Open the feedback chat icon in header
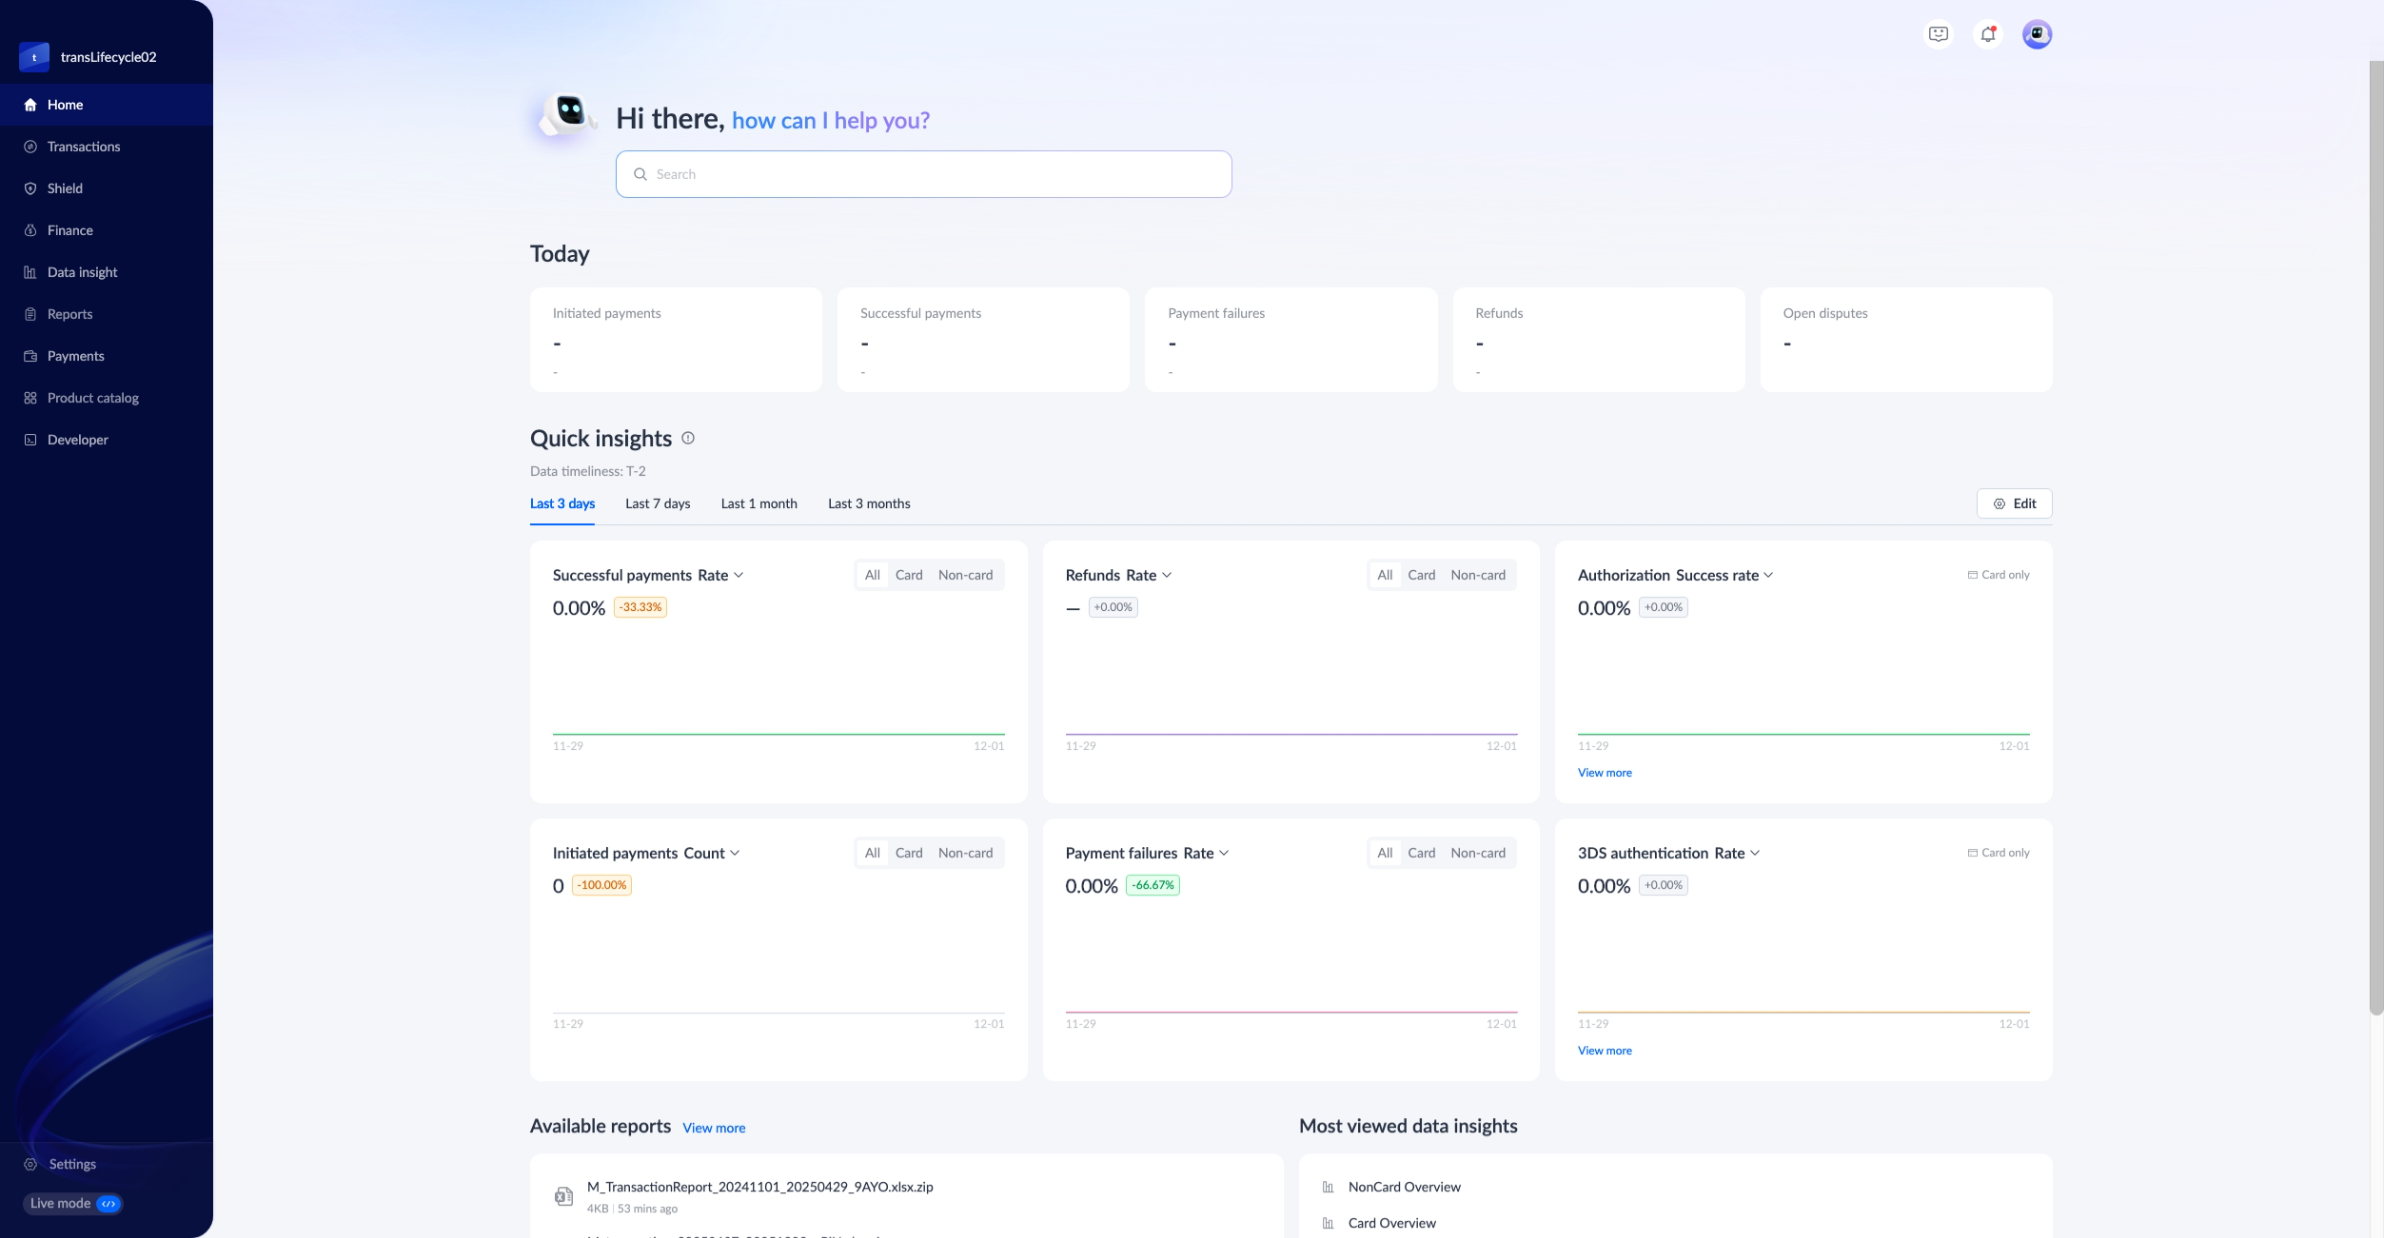The width and height of the screenshot is (2384, 1238). [1938, 34]
